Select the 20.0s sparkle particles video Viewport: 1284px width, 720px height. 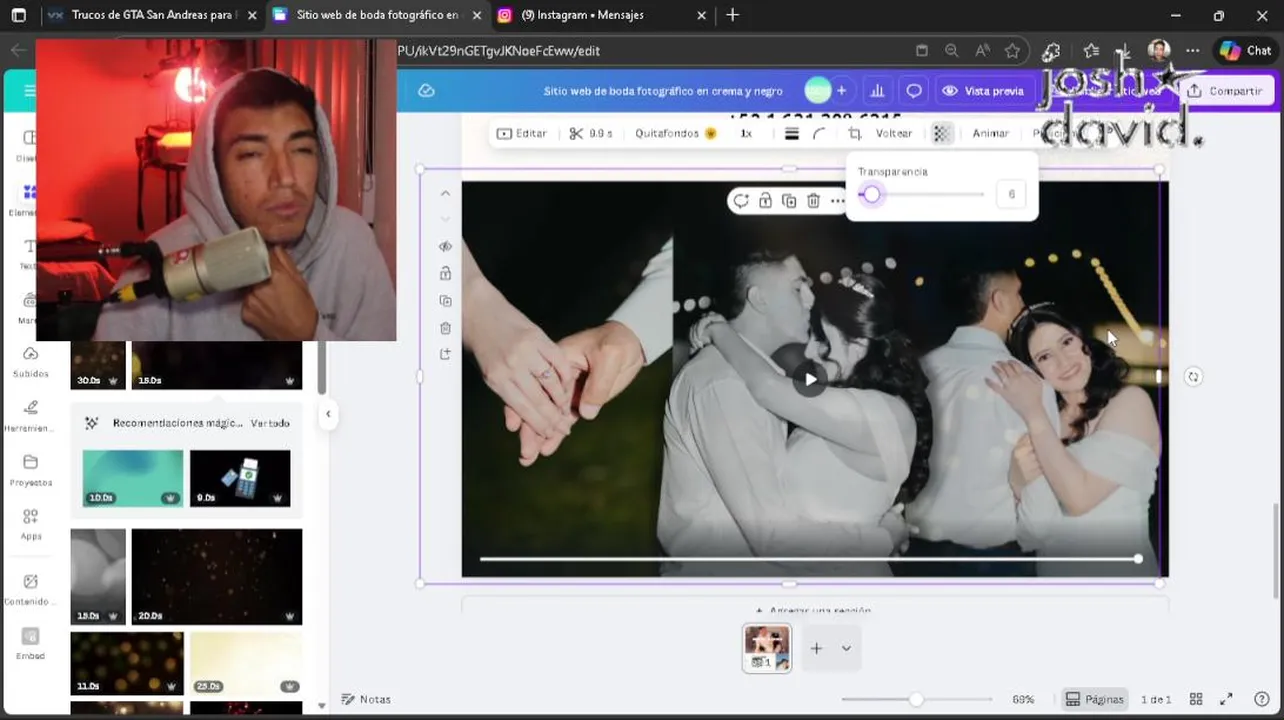tap(216, 577)
